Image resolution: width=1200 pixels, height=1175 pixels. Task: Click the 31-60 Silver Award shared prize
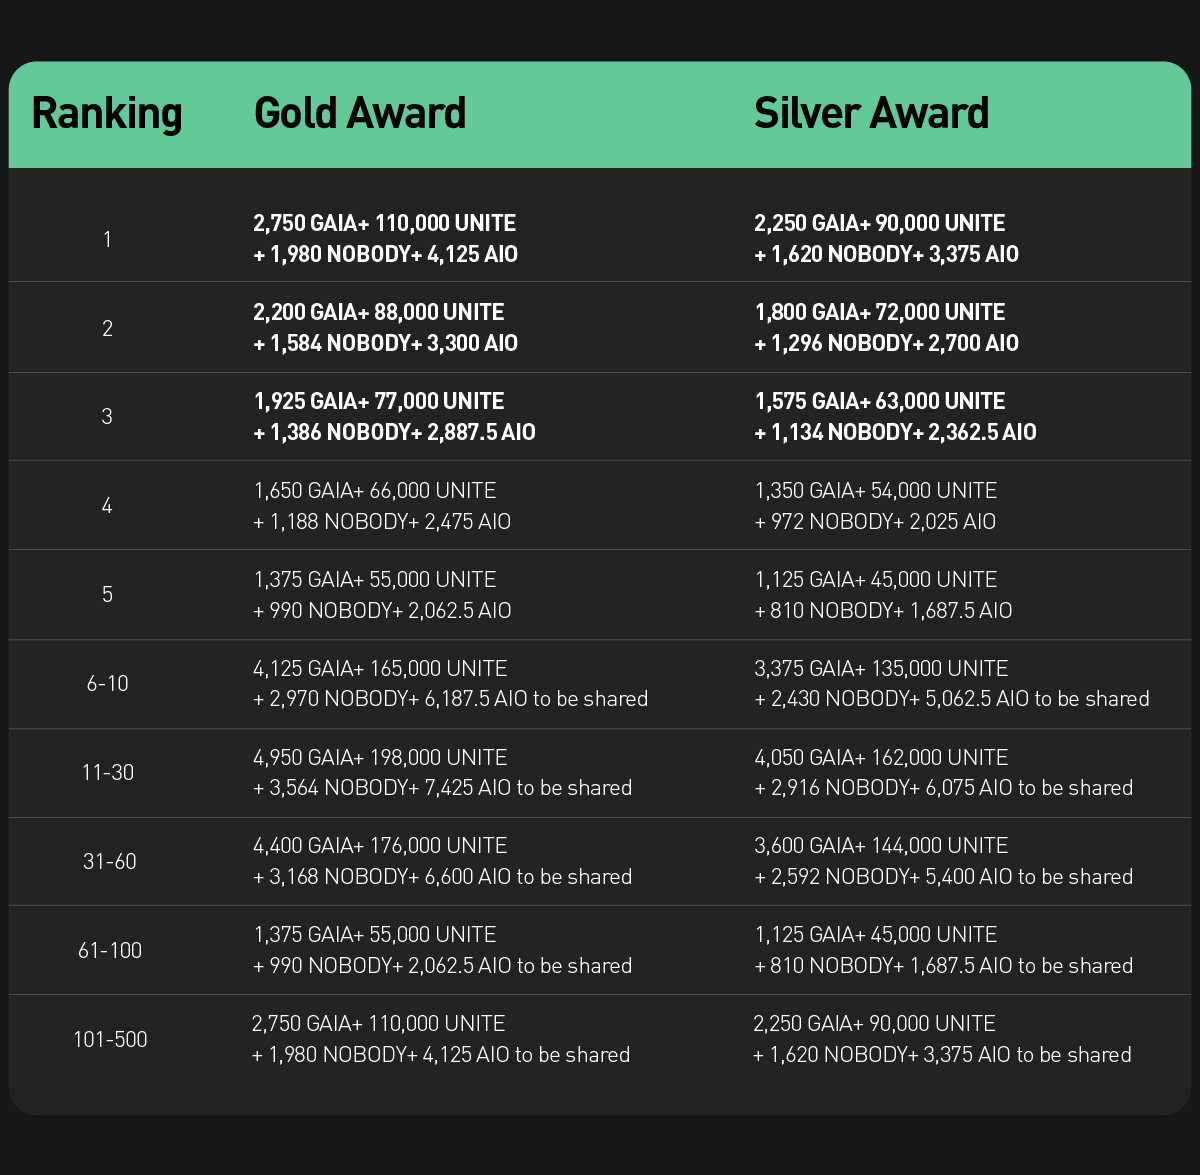[943, 862]
